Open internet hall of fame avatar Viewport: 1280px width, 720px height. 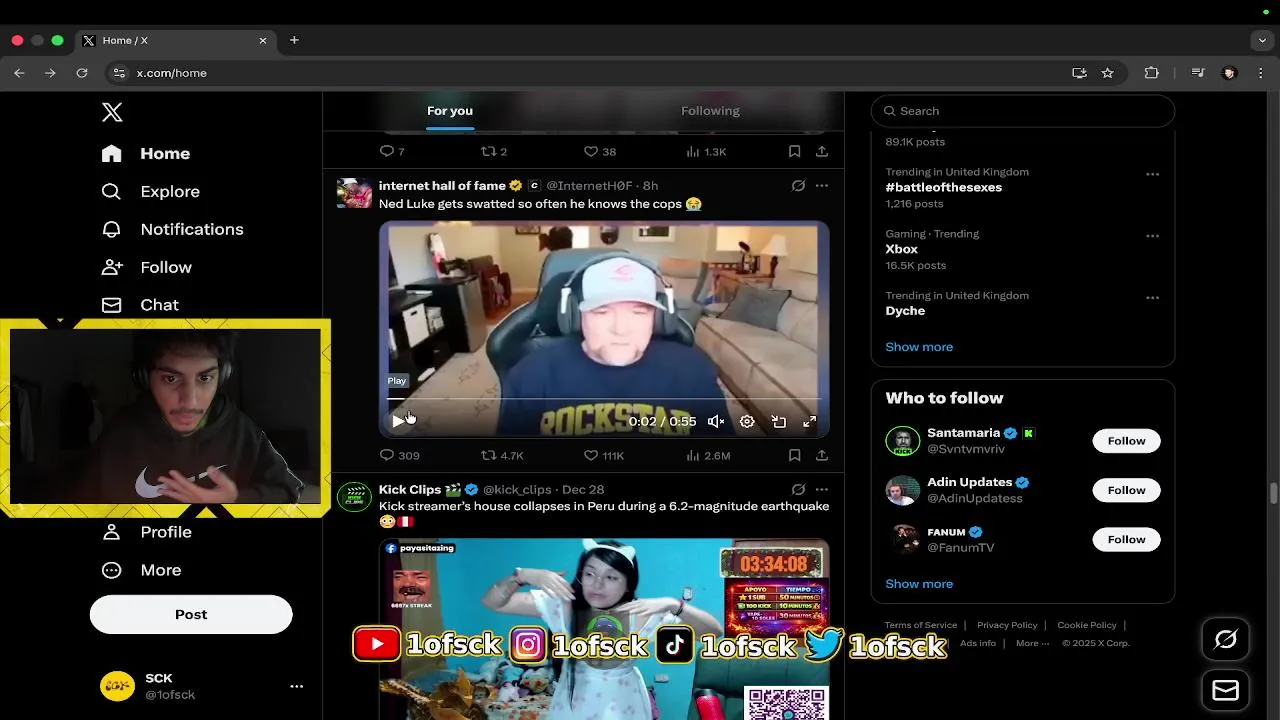coord(354,193)
